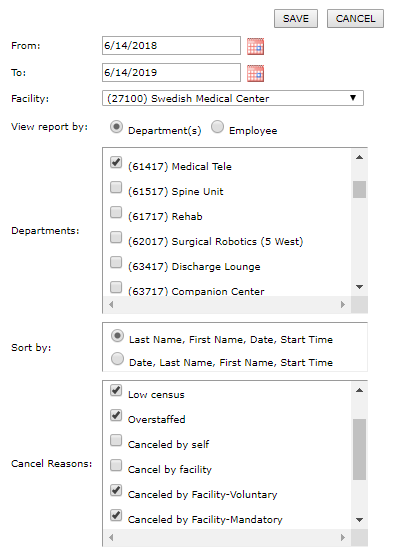394x557 pixels.
Task: Click the From date input field
Action: point(171,45)
